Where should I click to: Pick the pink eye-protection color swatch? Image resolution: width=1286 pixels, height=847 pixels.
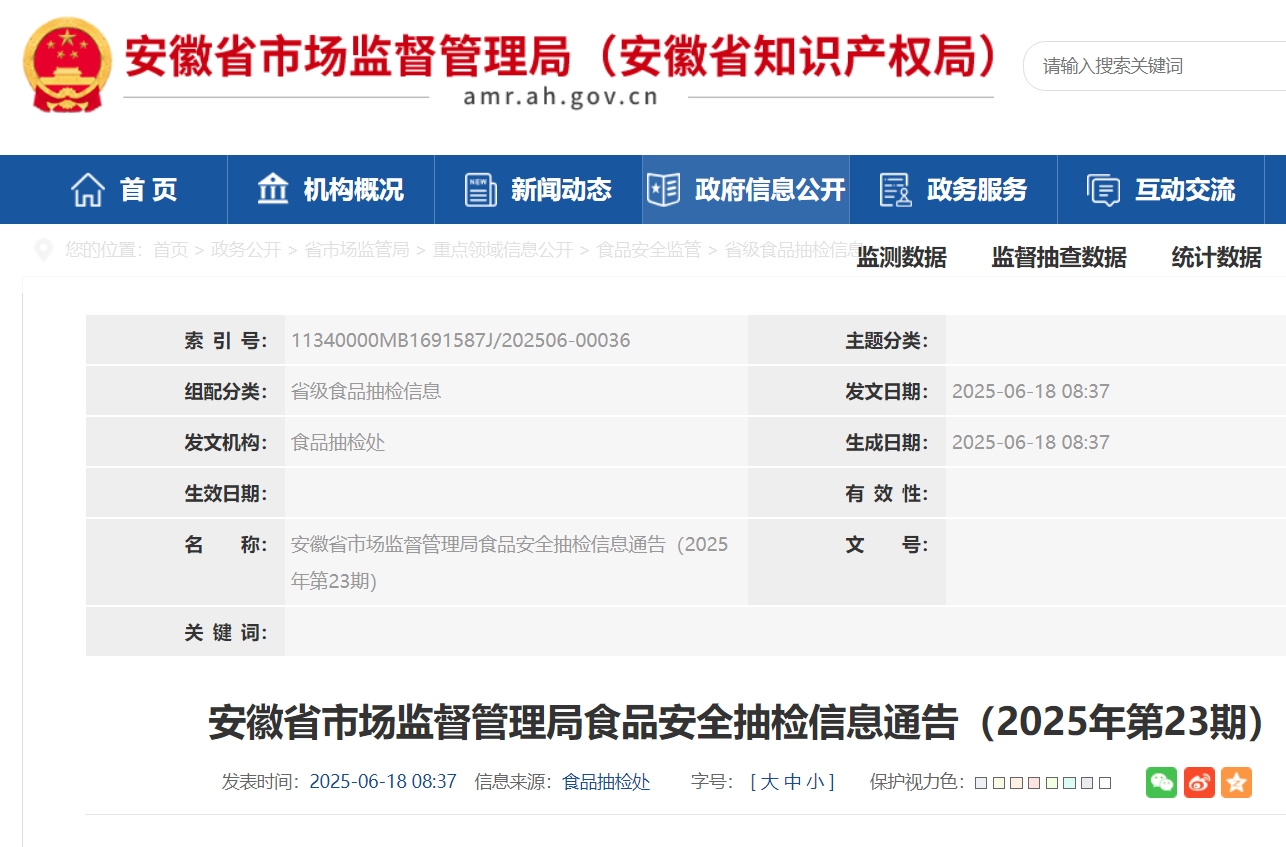click(x=1035, y=783)
